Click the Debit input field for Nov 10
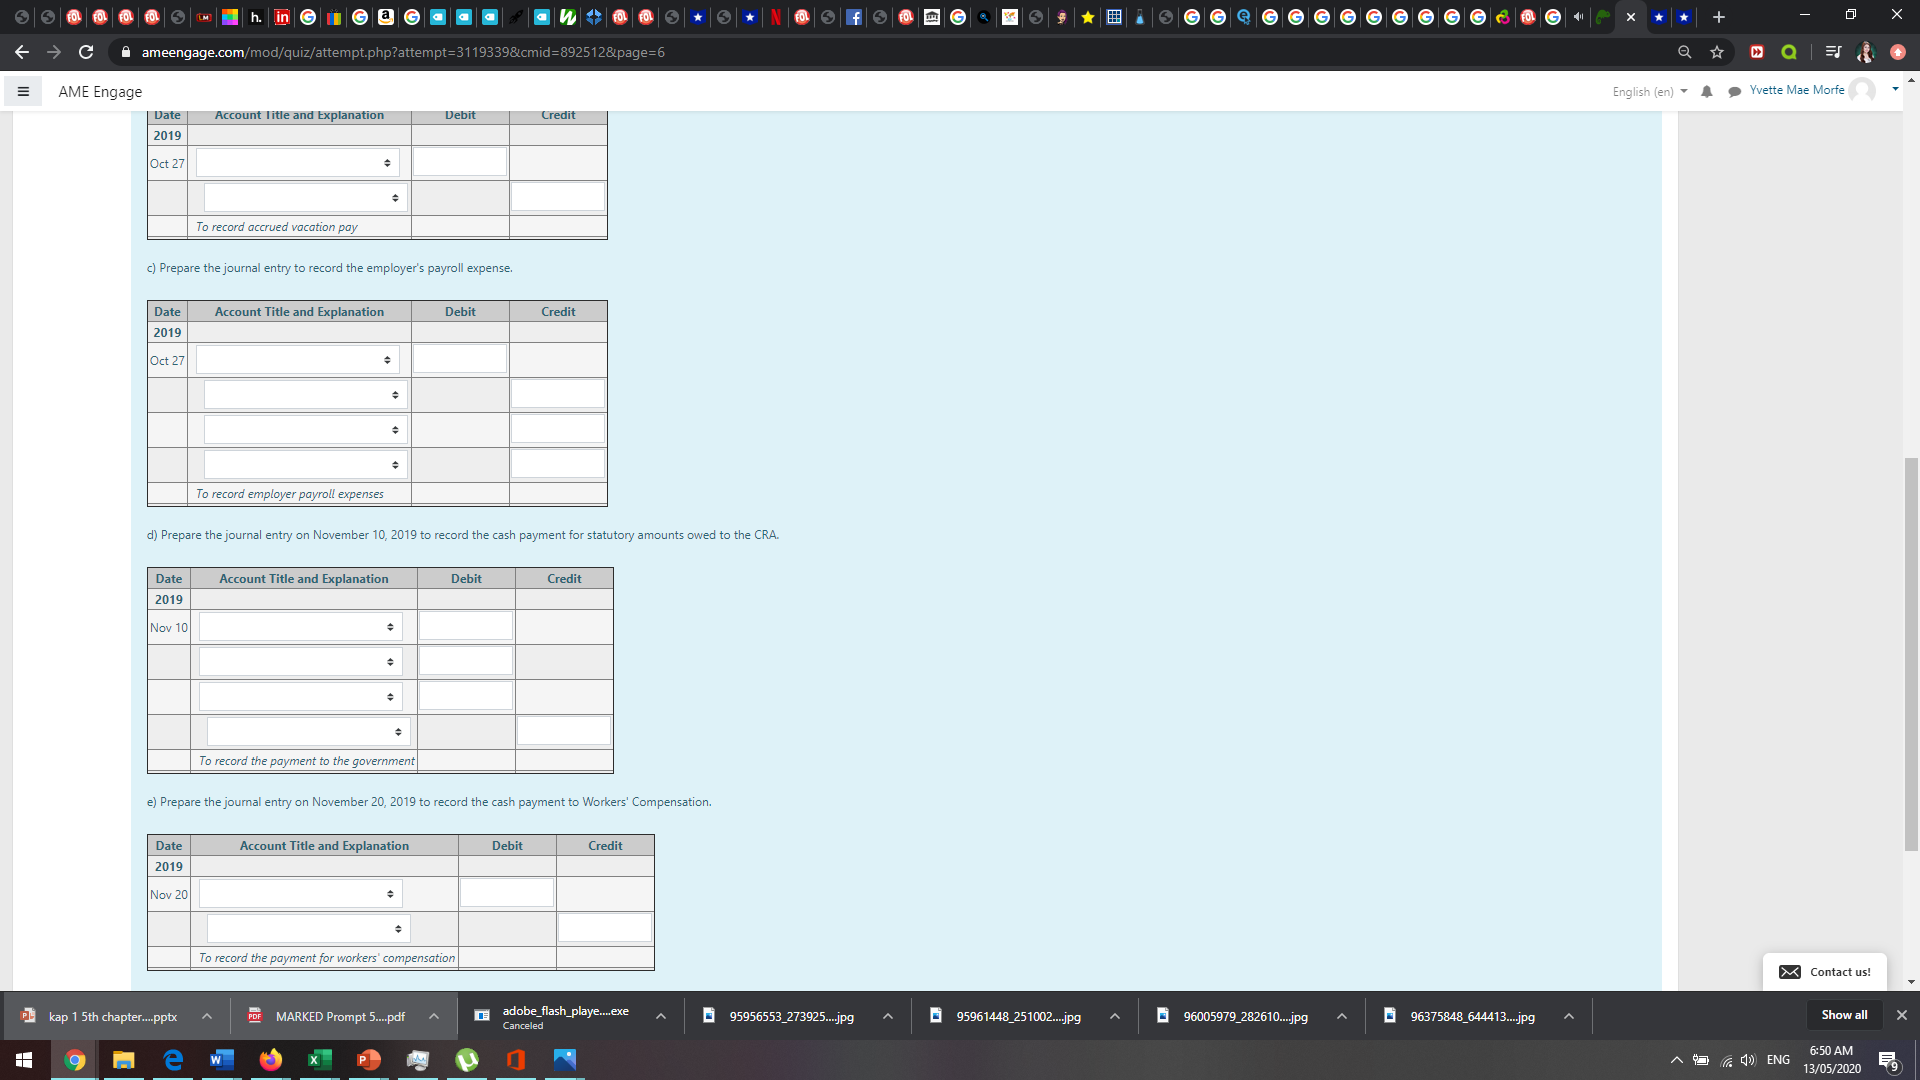Viewport: 1920px width, 1080px height. click(465, 625)
